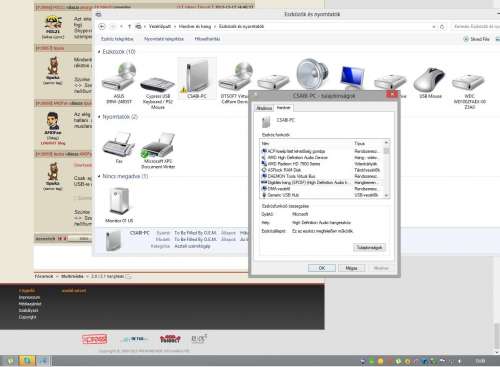Collapse the Eszközök (10) group
The width and height of the screenshot is (500, 367).
[x=99, y=52]
